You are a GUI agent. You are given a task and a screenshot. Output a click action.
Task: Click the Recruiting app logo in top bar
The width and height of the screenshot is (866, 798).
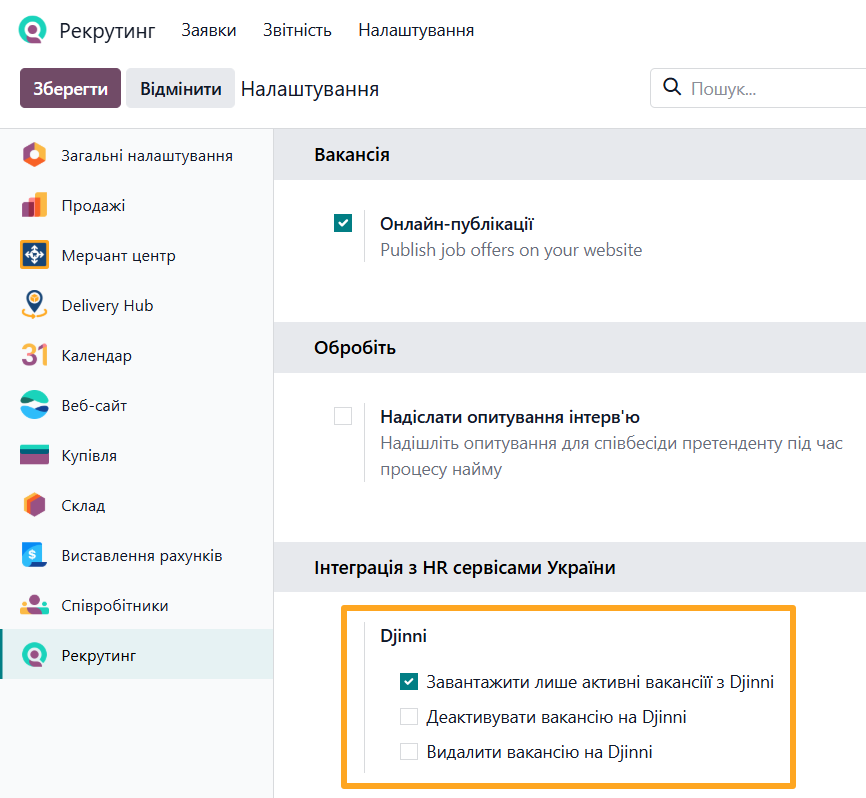(x=33, y=30)
